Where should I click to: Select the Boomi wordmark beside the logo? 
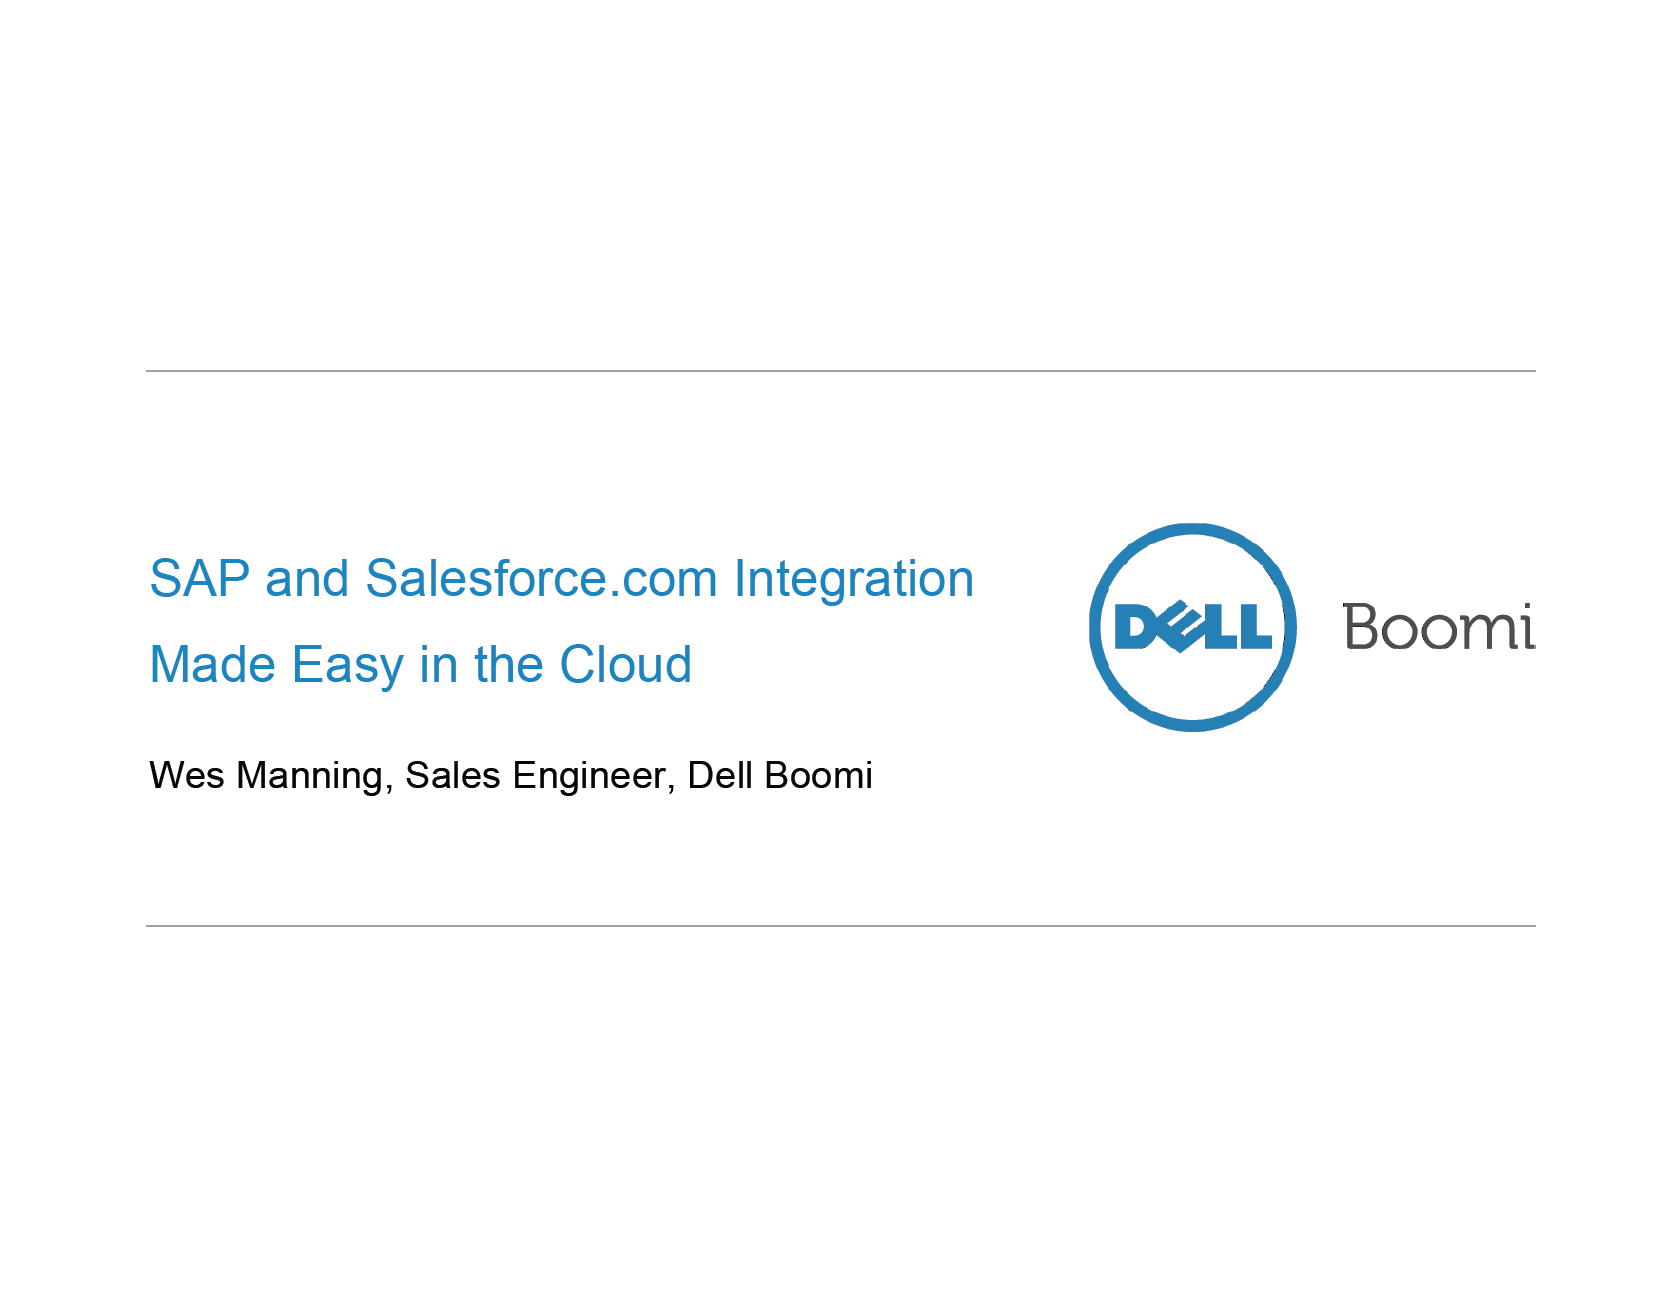coord(1439,626)
